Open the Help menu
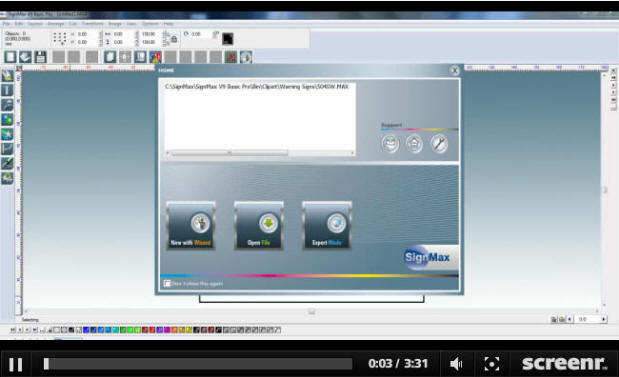 tap(169, 24)
